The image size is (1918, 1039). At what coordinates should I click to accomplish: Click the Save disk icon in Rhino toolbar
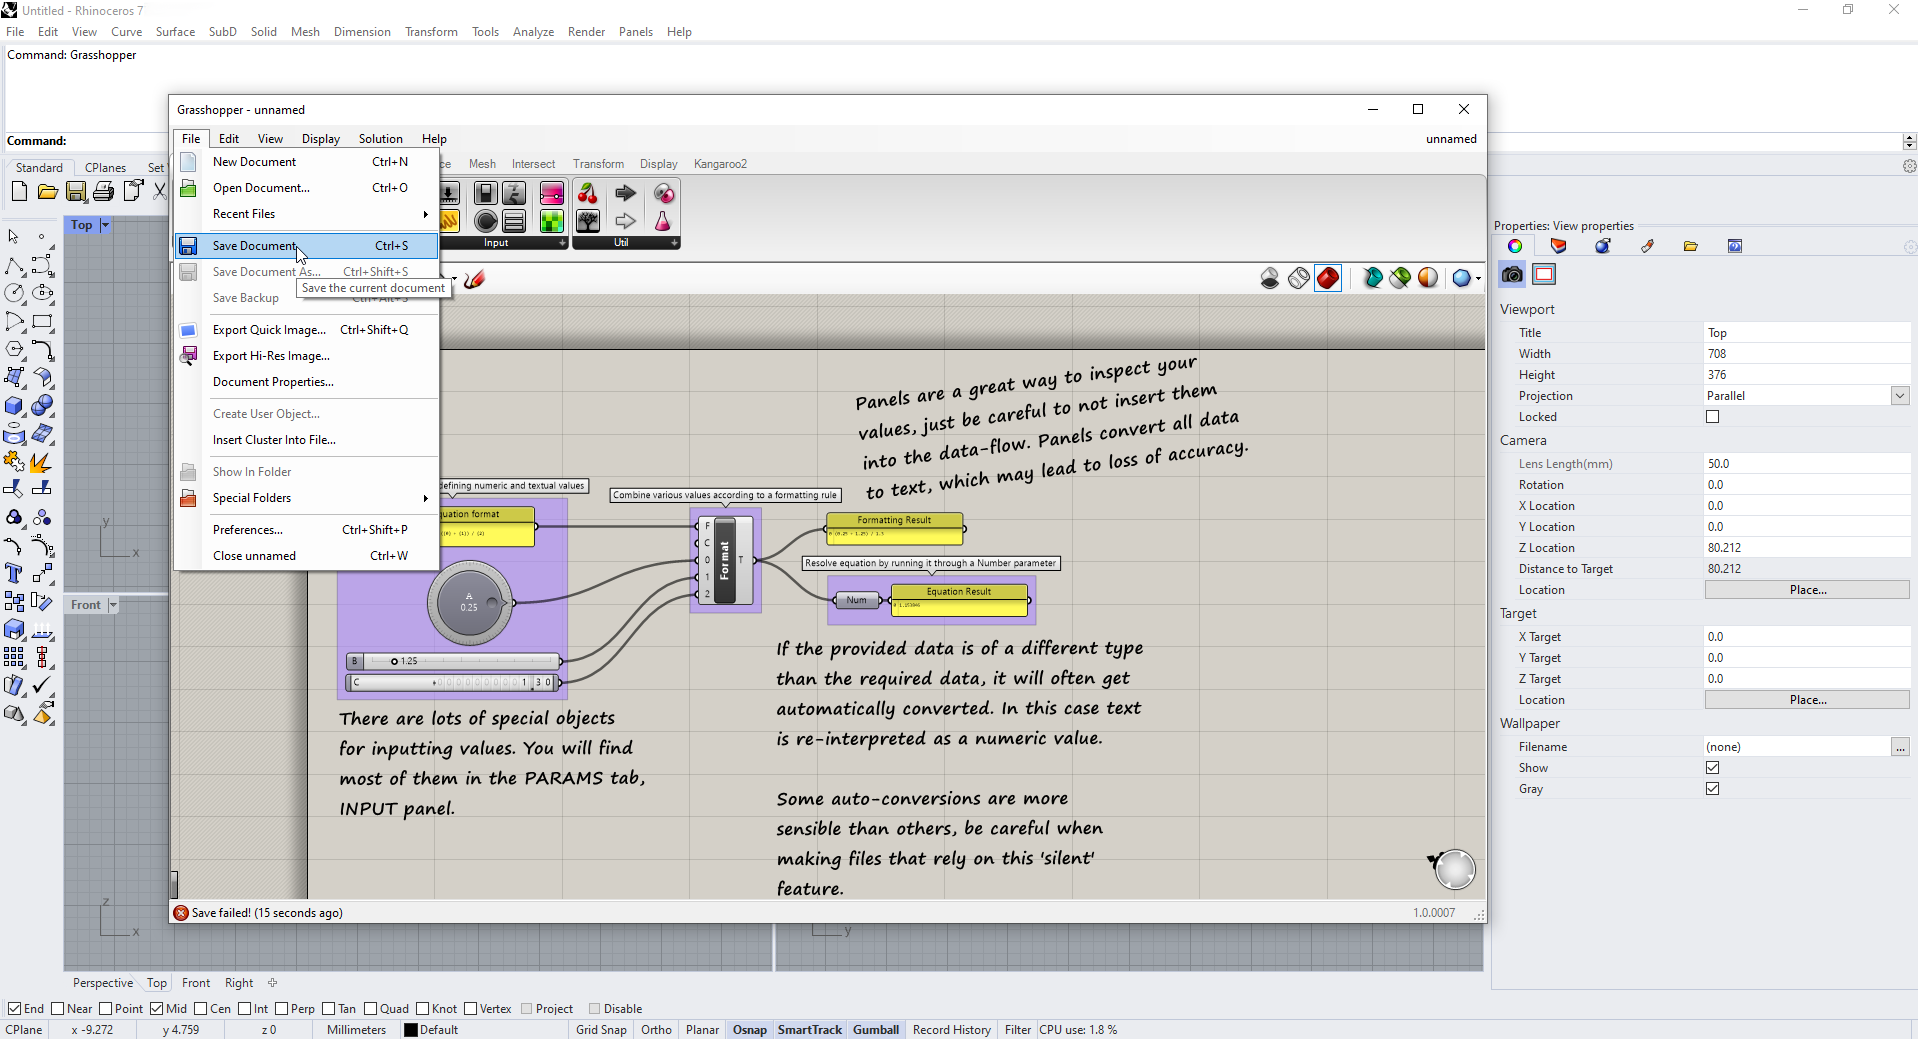(x=76, y=192)
